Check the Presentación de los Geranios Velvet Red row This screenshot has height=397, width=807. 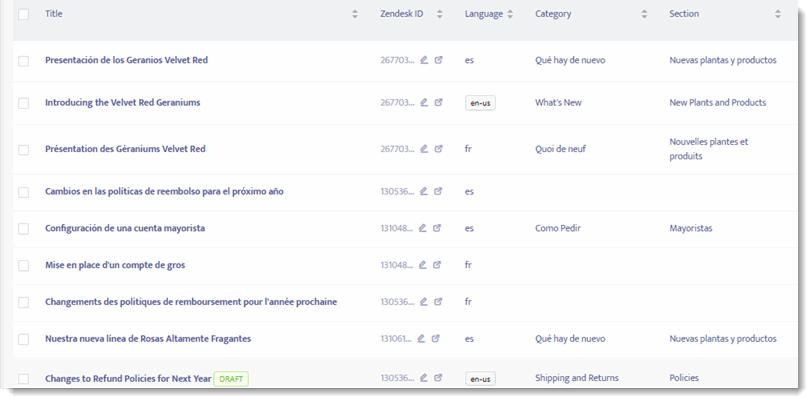[24, 61]
